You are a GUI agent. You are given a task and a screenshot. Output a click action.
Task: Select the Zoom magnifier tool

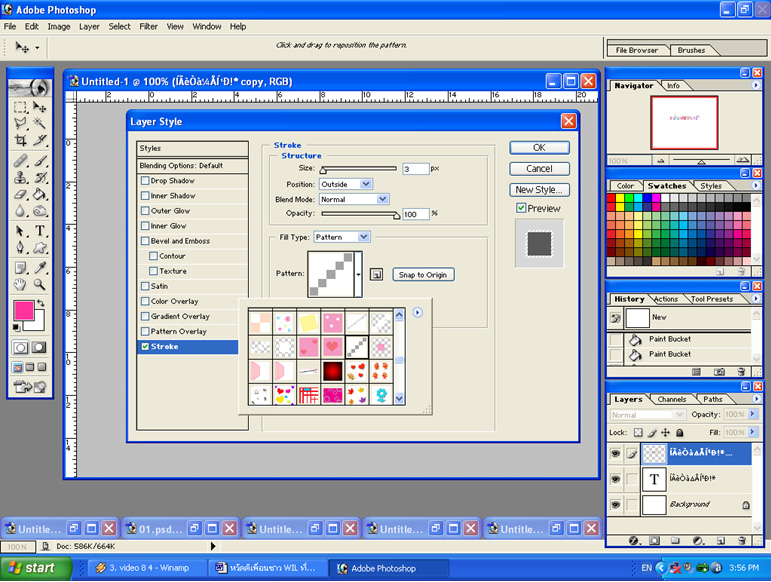pos(40,284)
